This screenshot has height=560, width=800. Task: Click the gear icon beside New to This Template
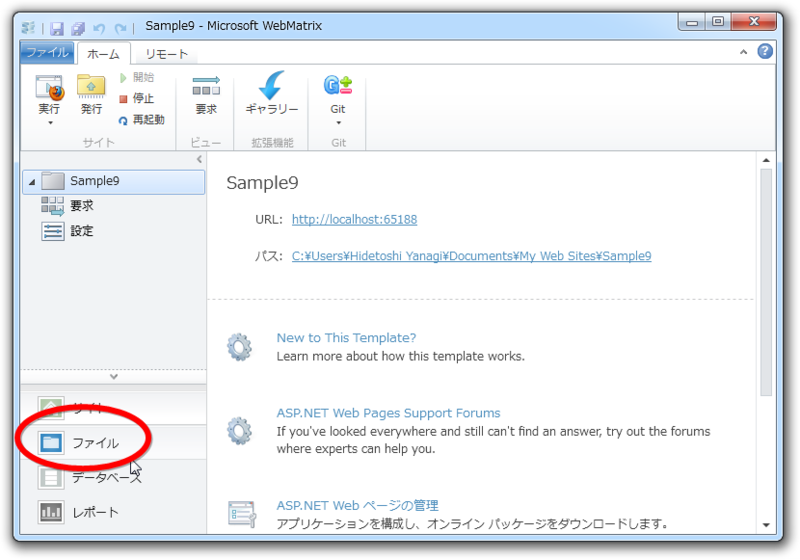239,347
